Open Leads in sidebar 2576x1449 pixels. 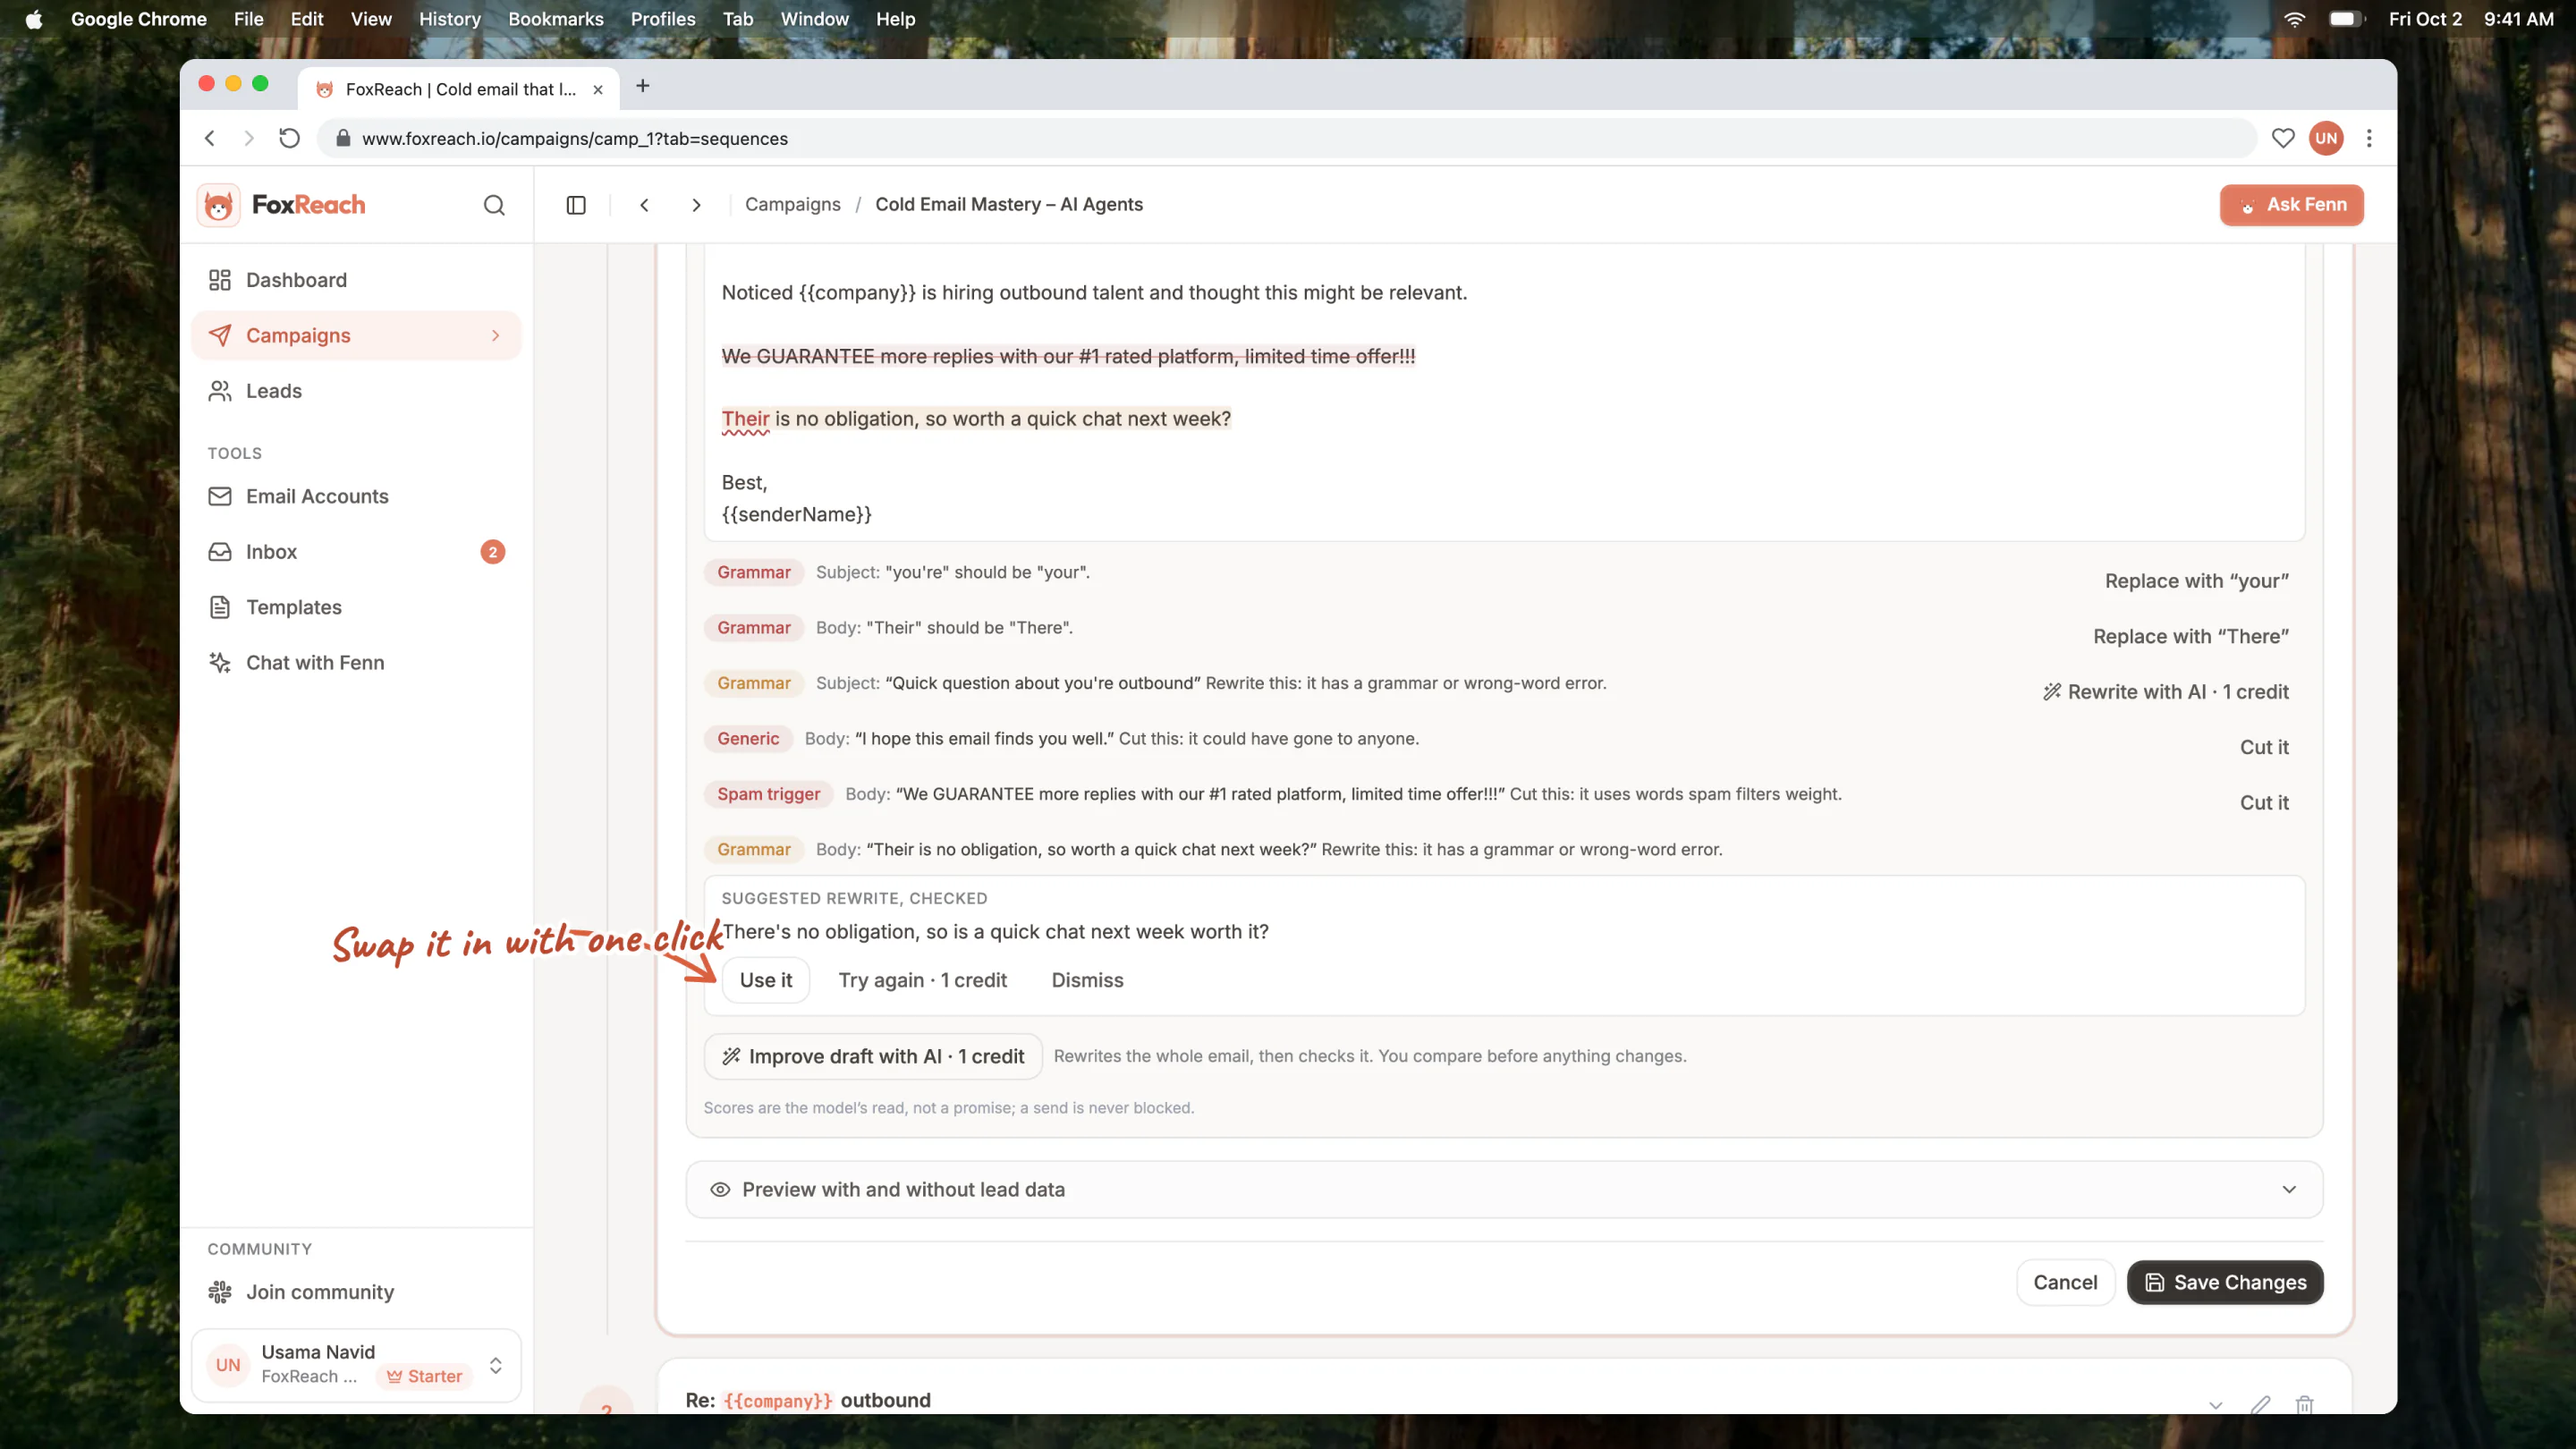356,391
